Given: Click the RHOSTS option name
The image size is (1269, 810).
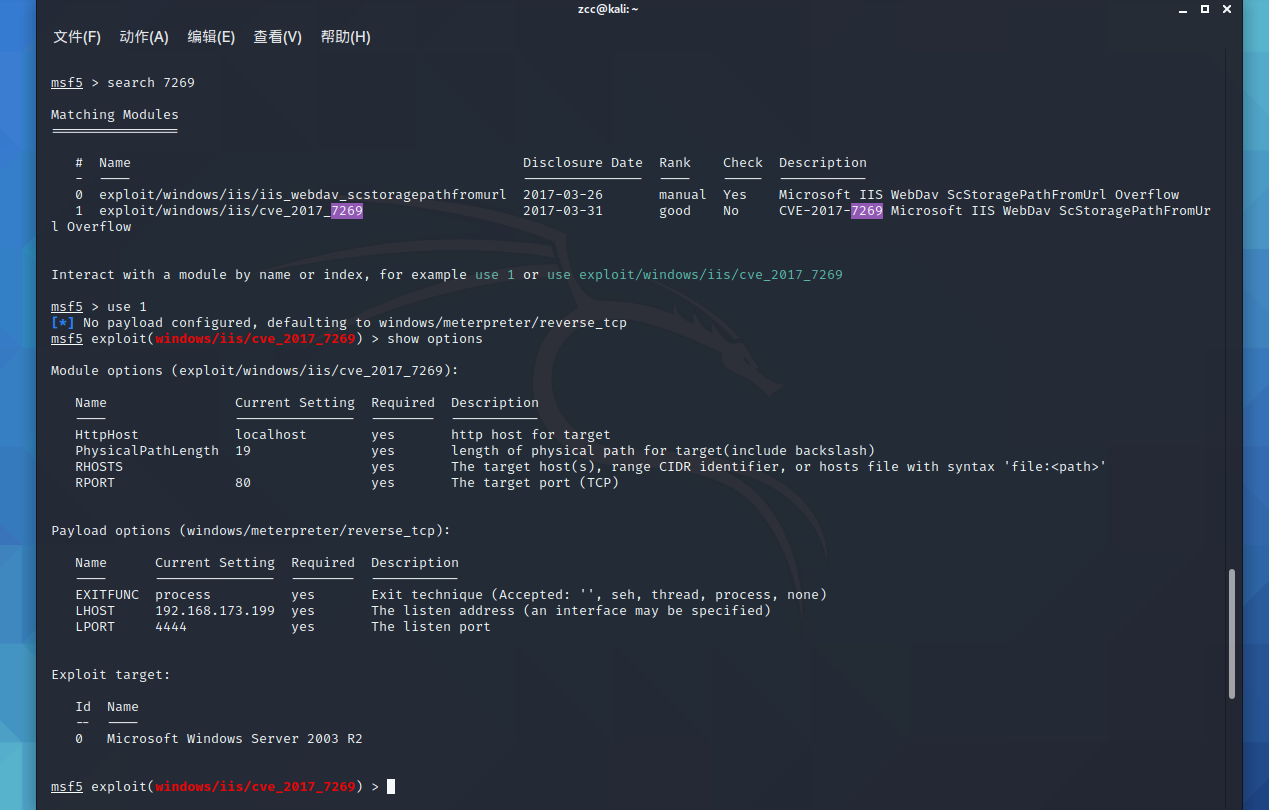Looking at the screenshot, I should tap(99, 467).
